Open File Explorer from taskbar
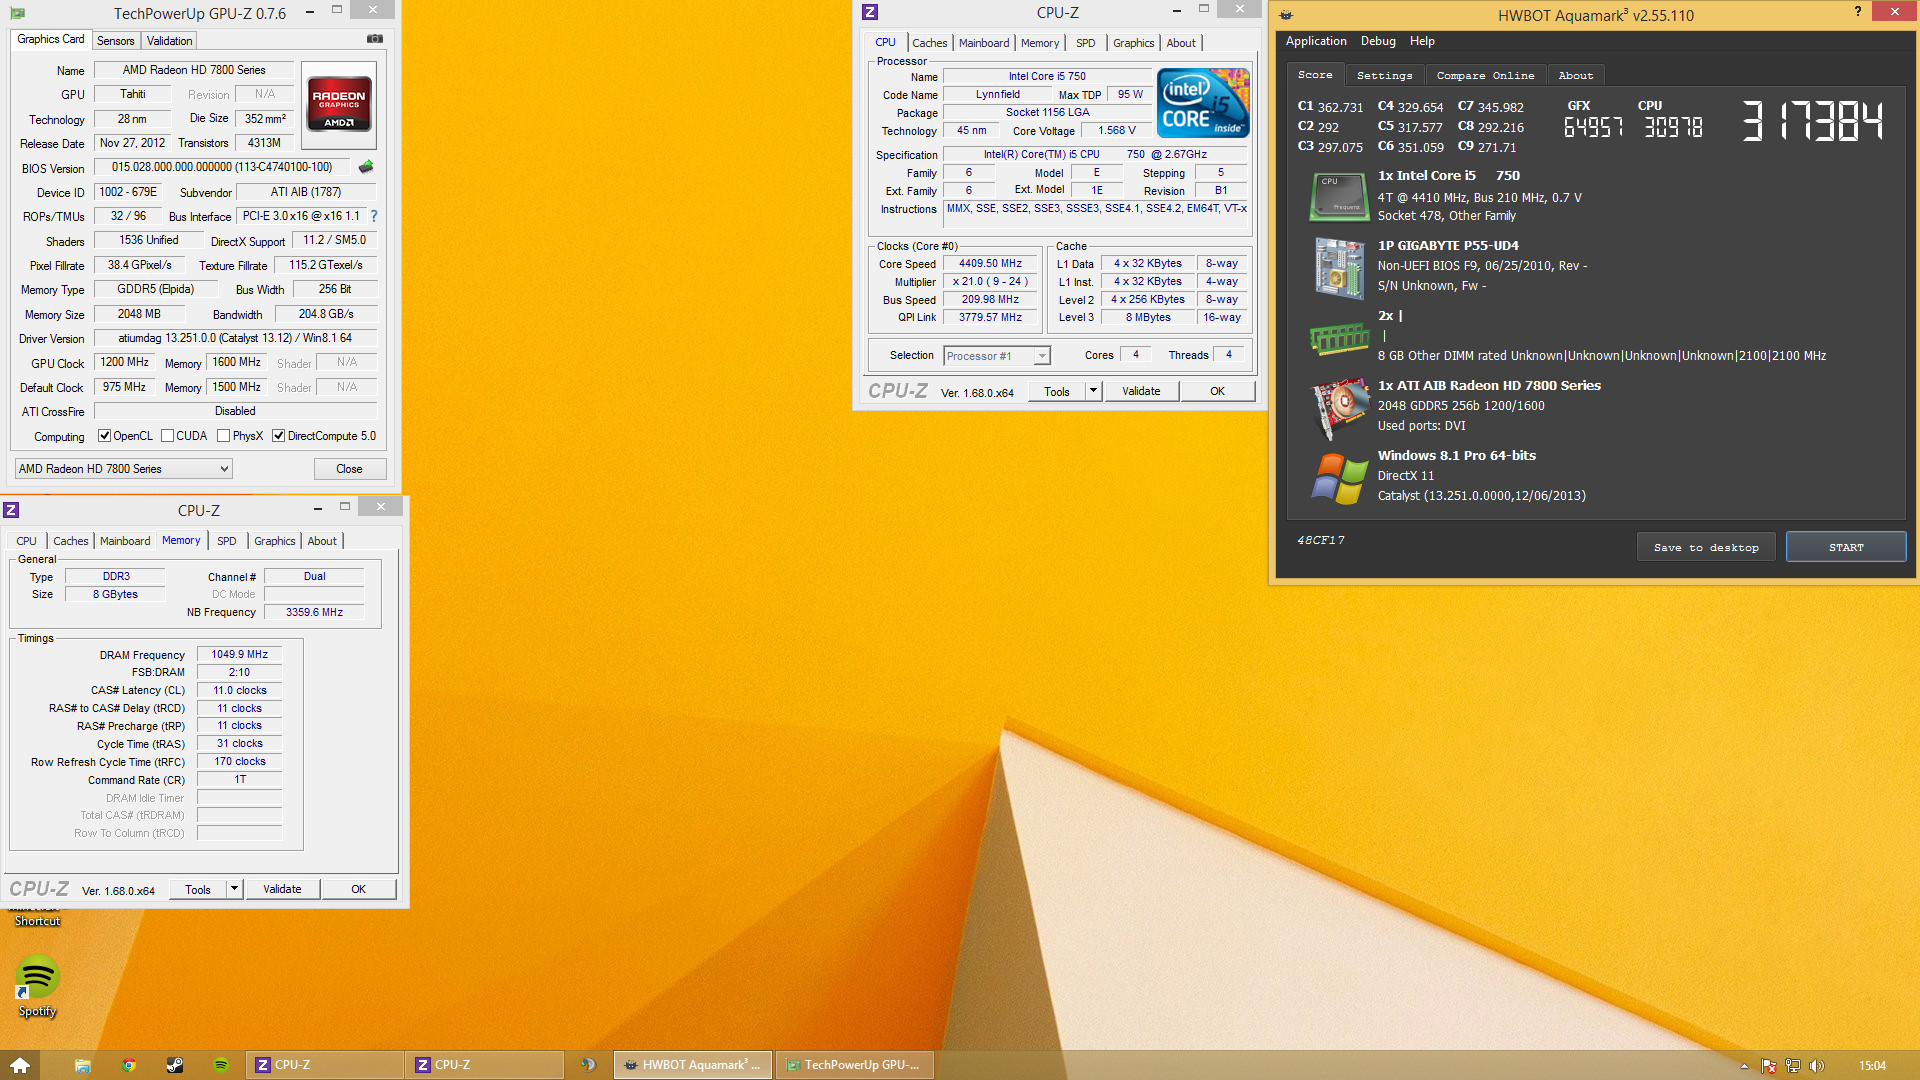 click(x=83, y=1065)
